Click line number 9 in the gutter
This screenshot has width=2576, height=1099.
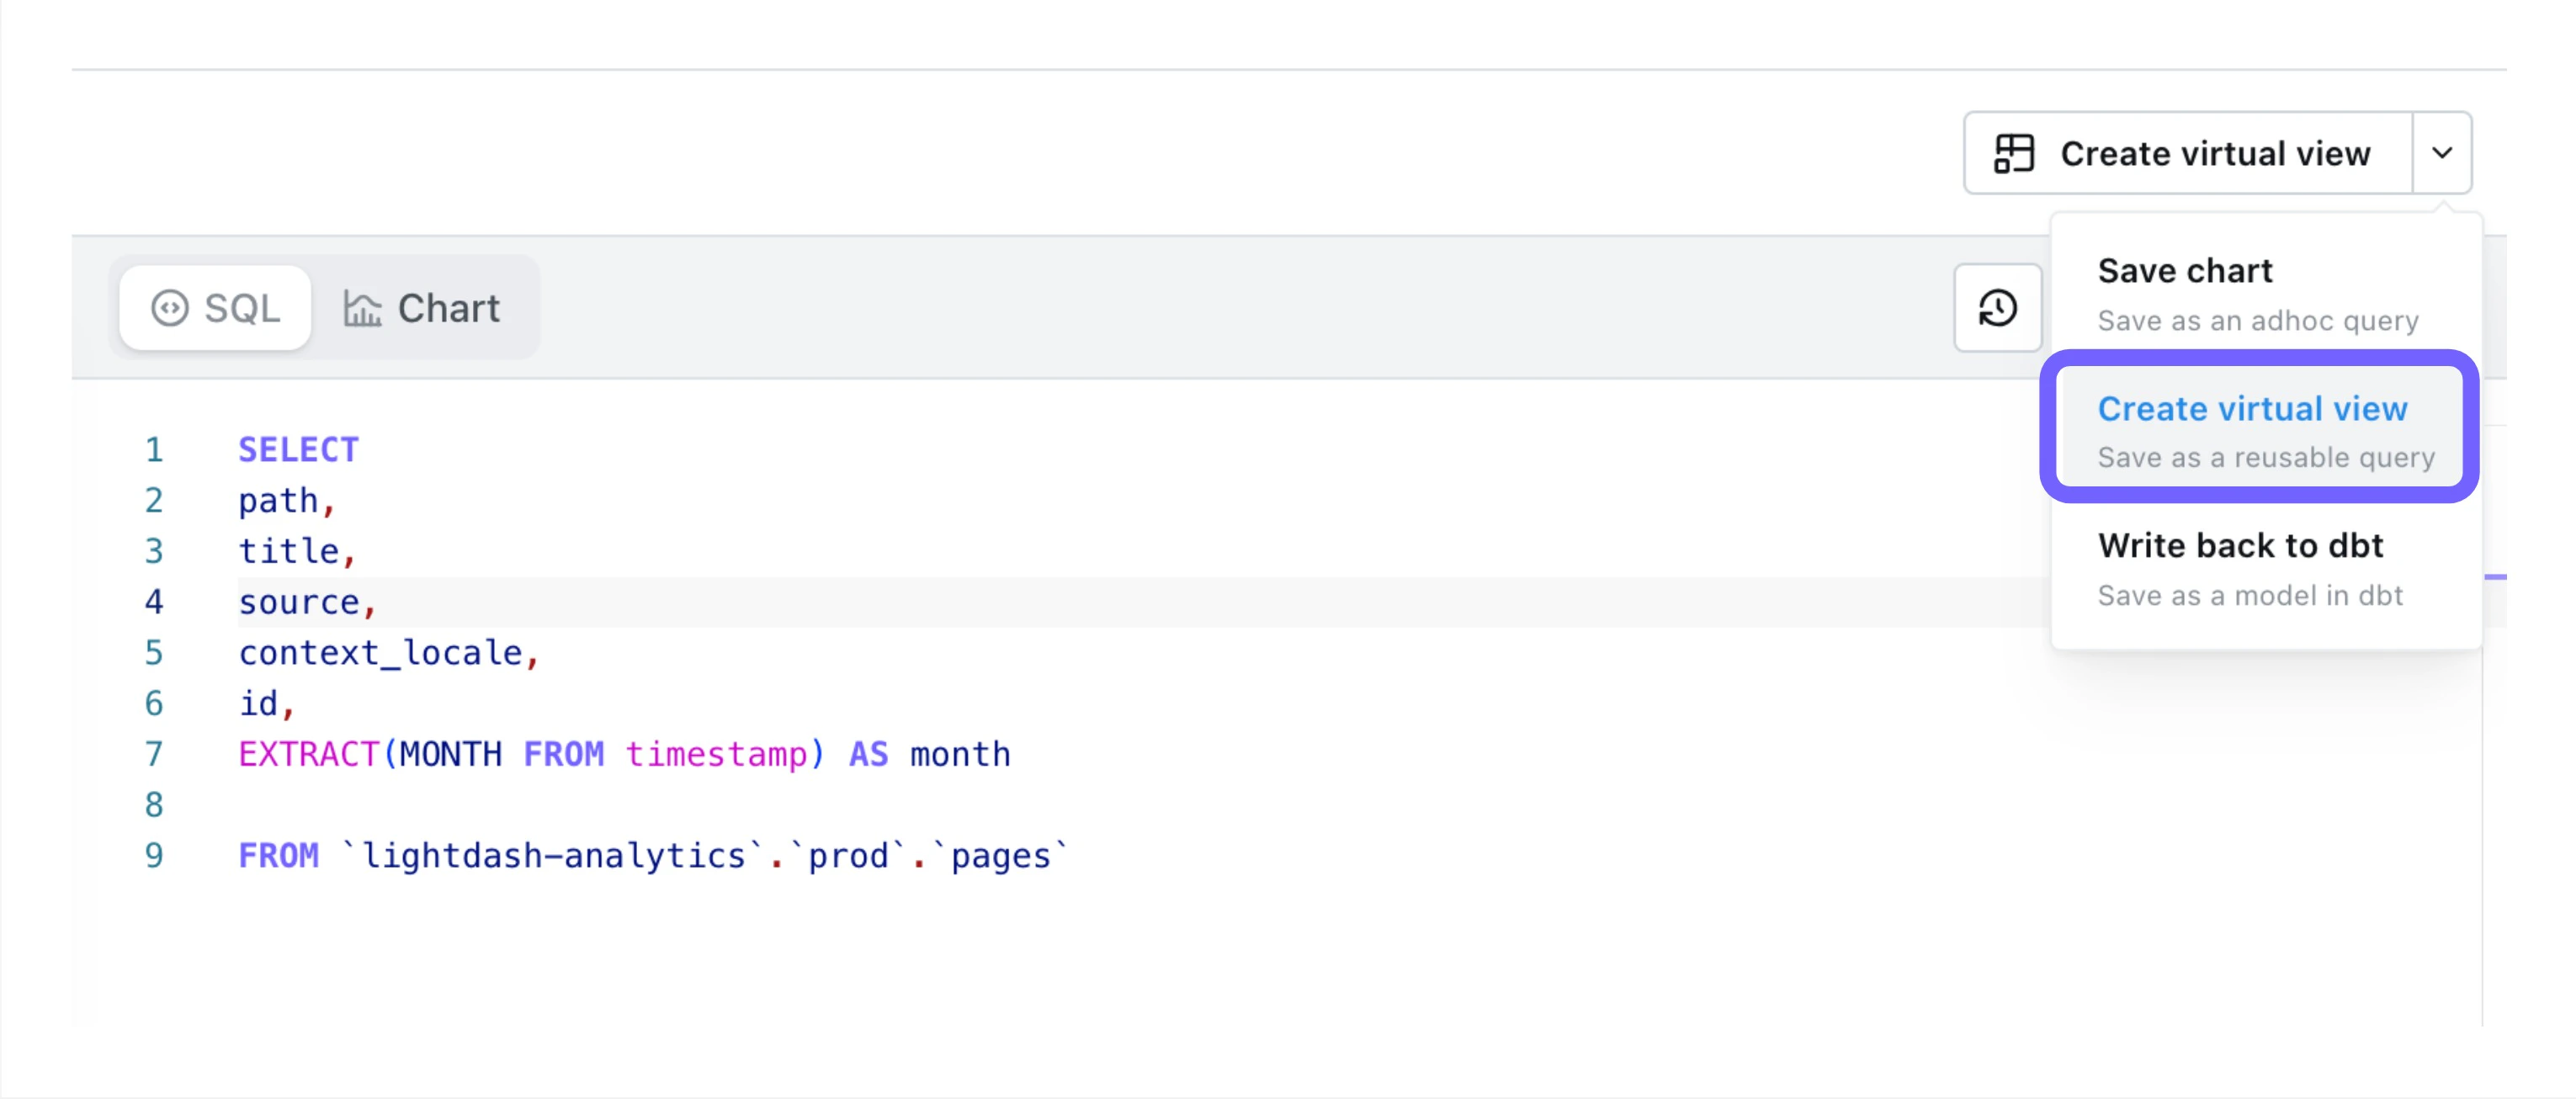point(154,856)
